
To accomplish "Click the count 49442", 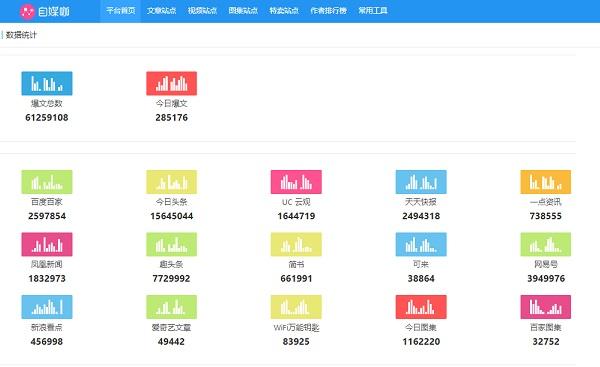I will [x=171, y=342].
